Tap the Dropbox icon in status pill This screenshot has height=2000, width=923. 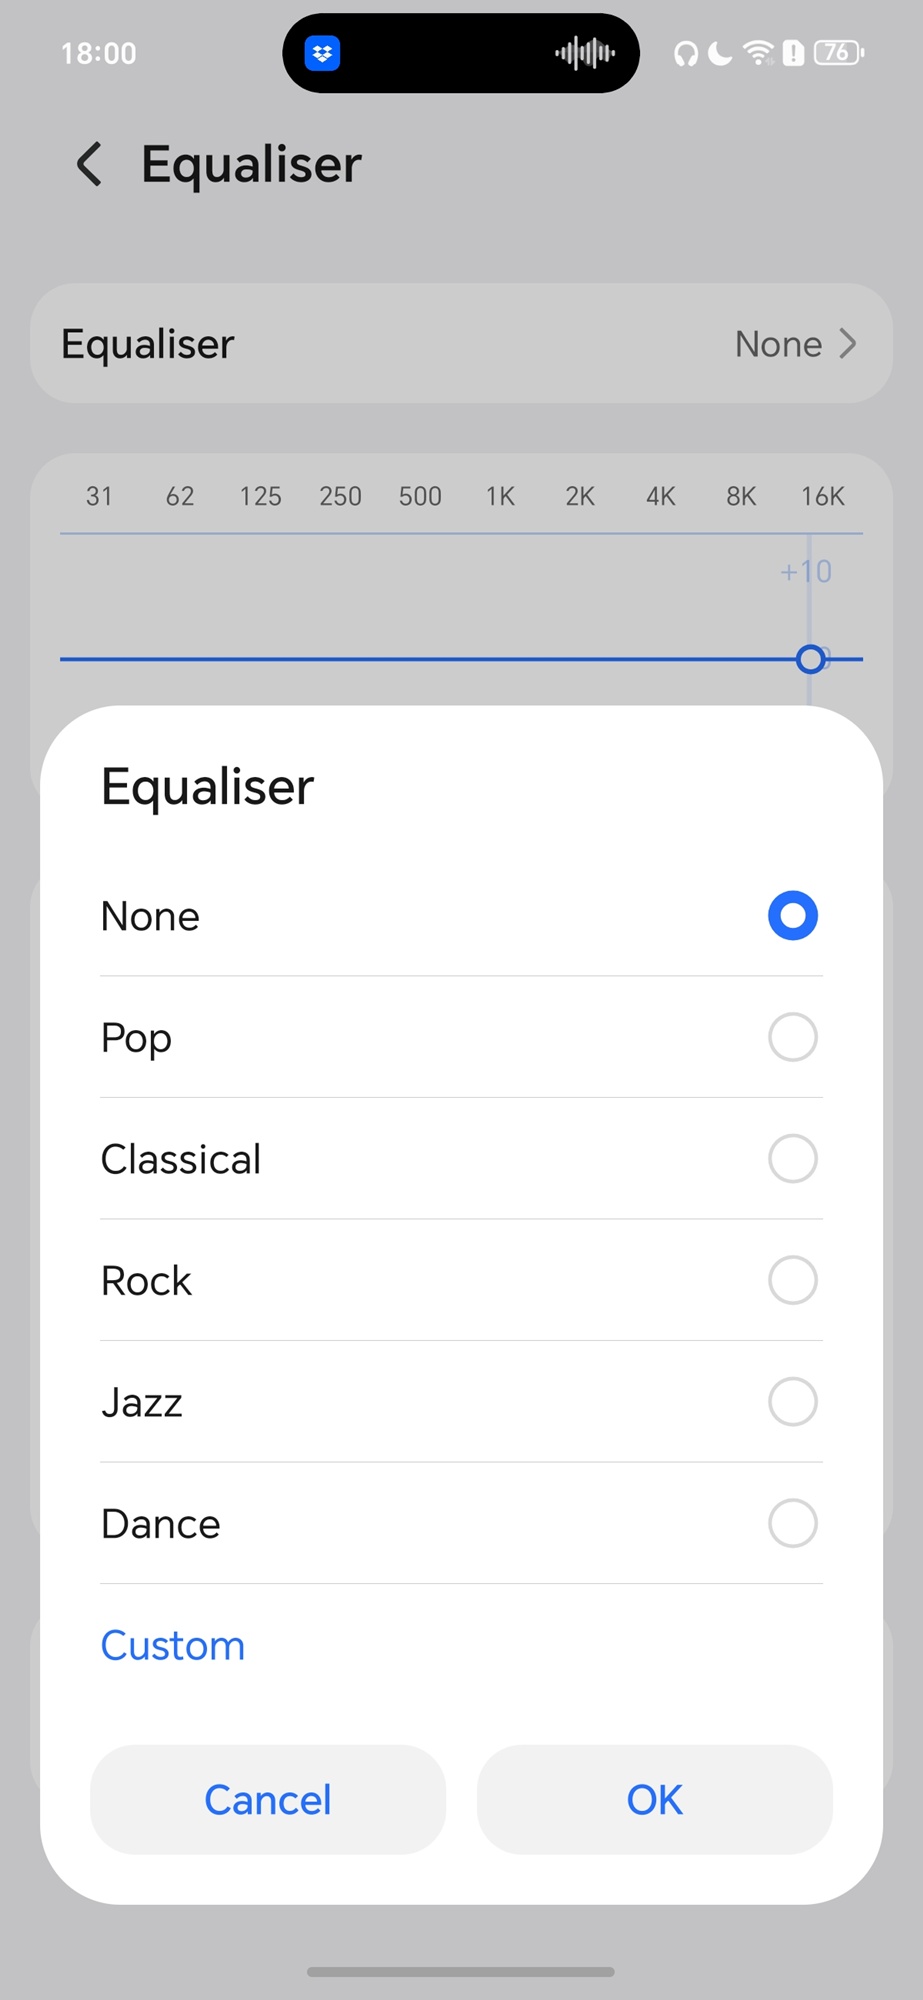tap(322, 53)
